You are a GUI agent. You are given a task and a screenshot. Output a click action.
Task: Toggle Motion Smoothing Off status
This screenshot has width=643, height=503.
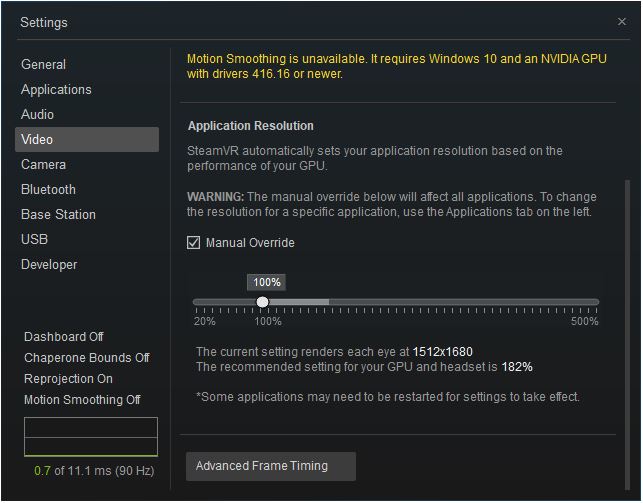tap(82, 399)
